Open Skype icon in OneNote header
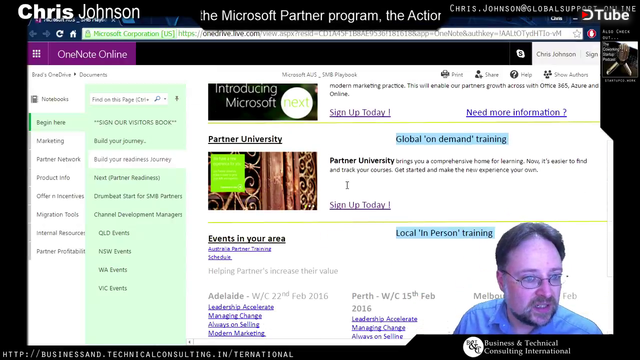The width and height of the screenshot is (640, 360). click(x=520, y=54)
